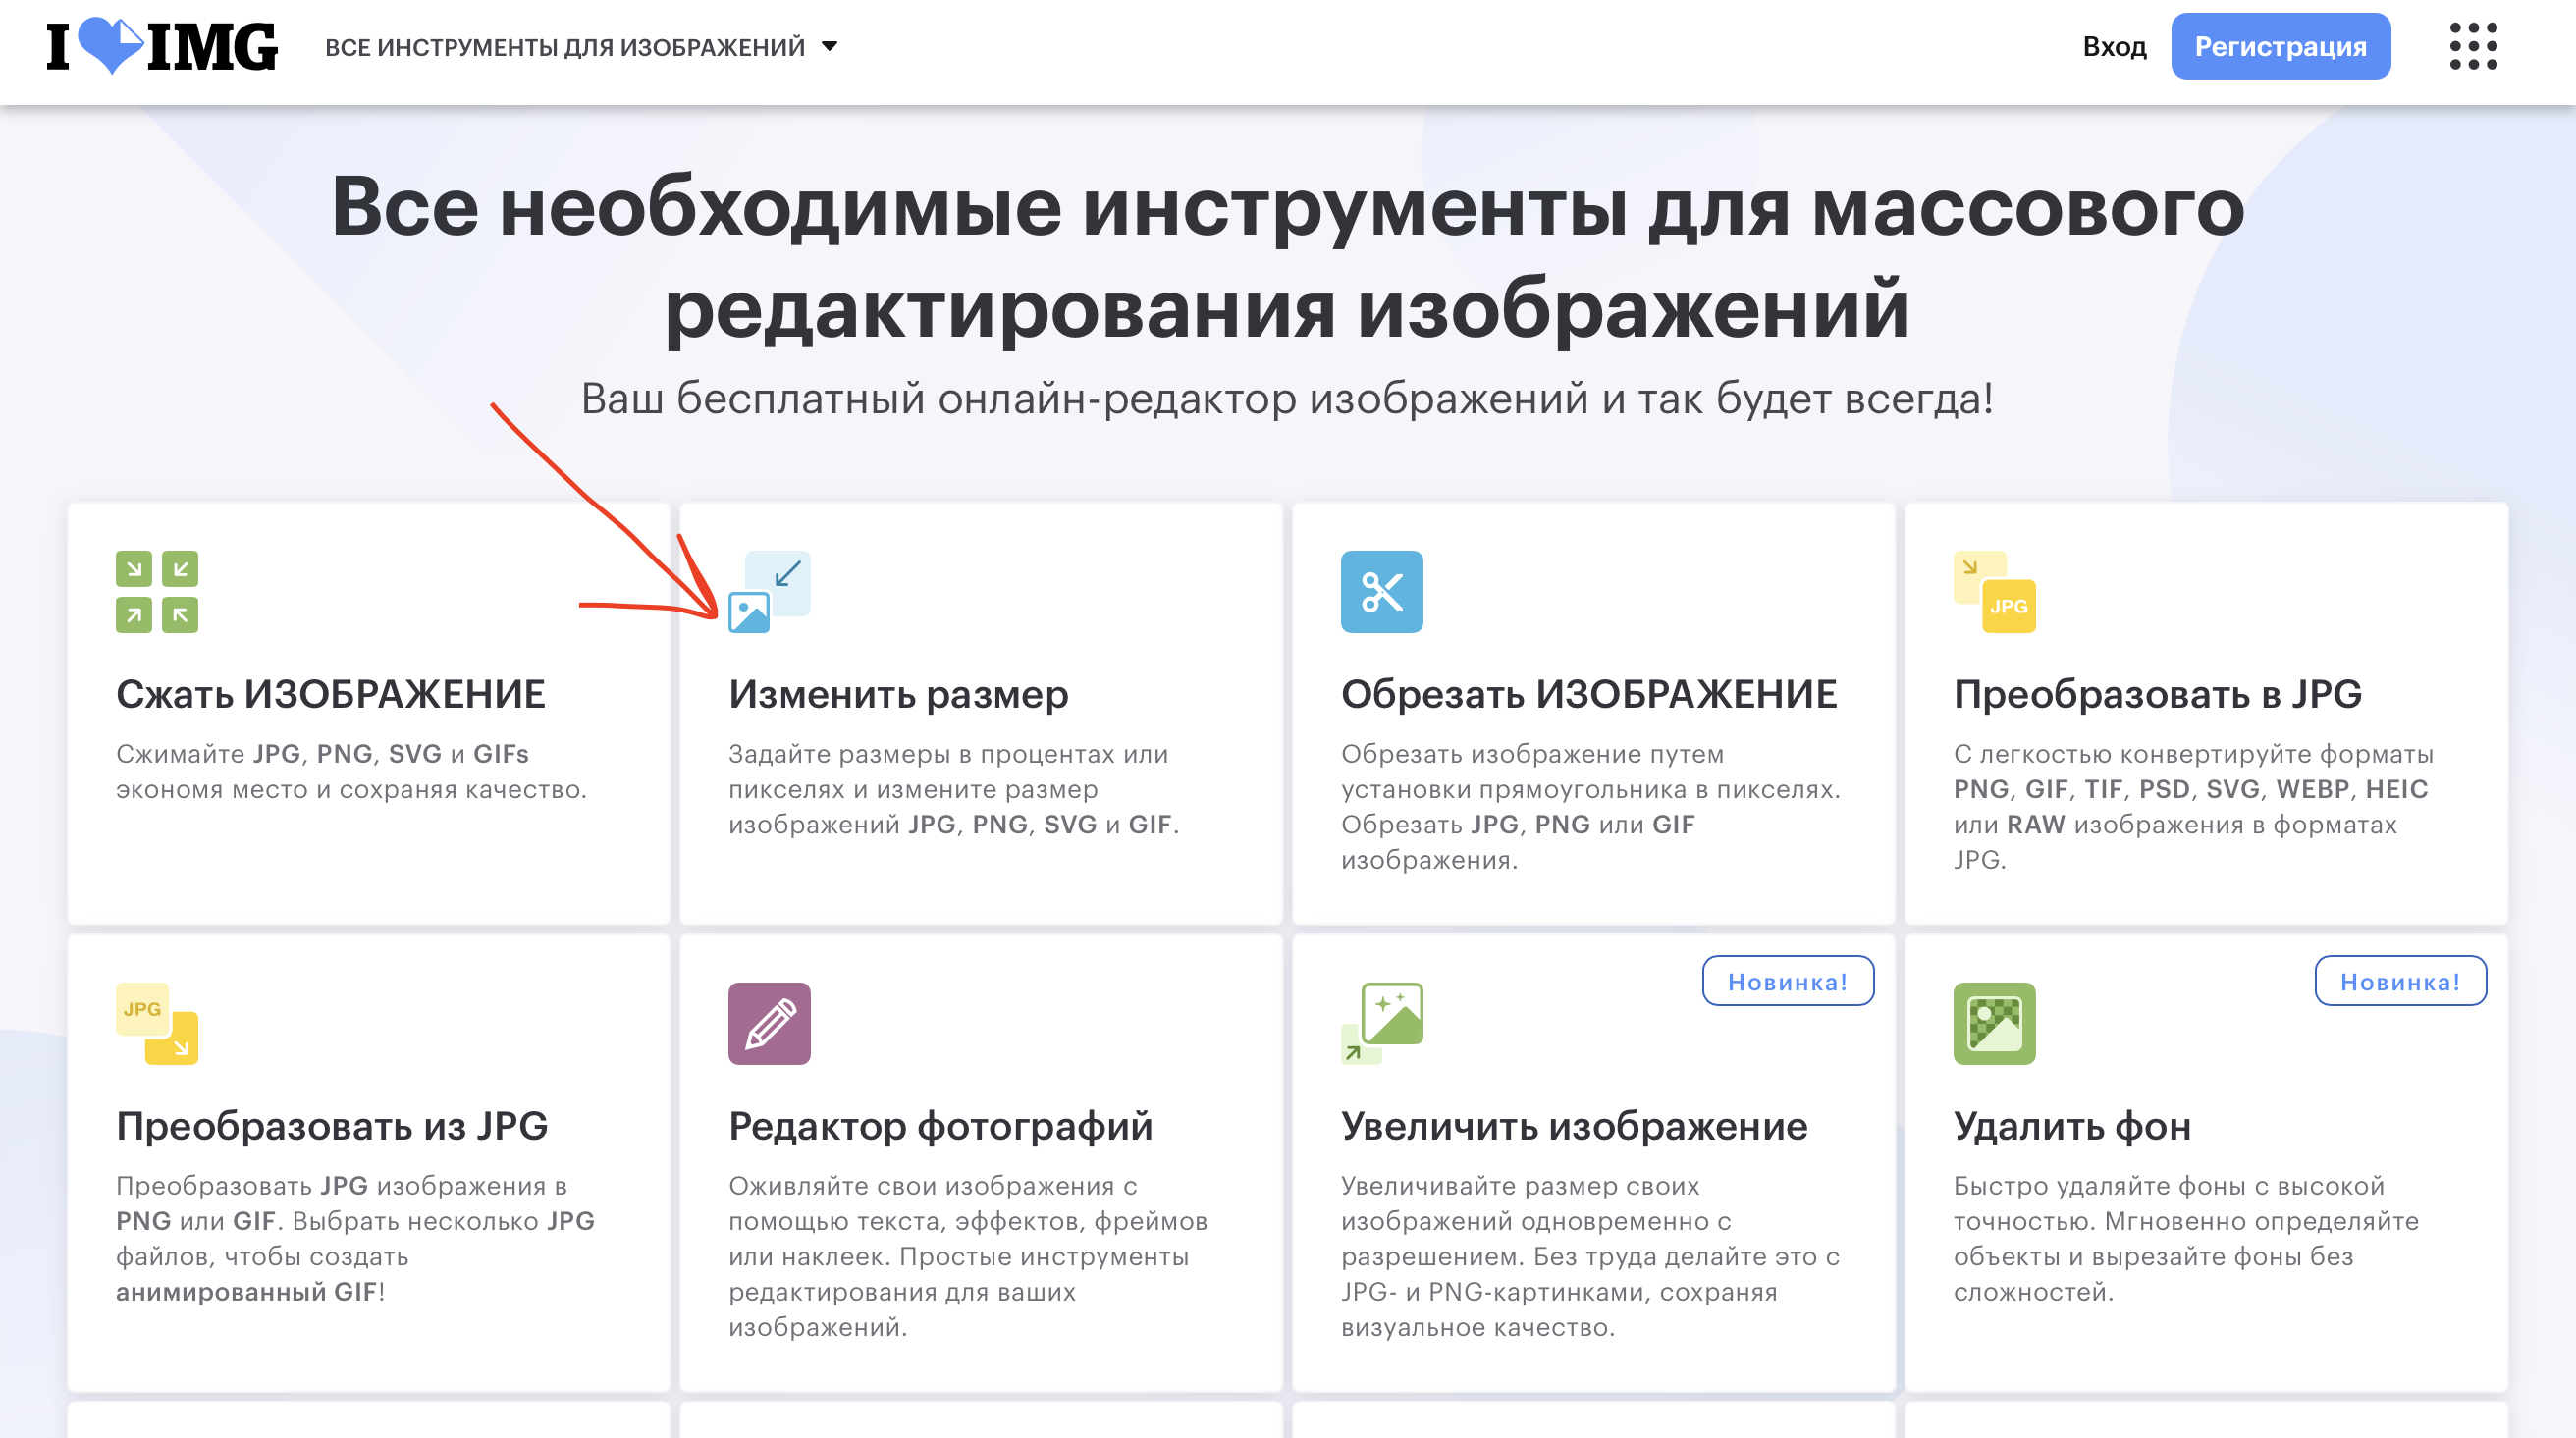Click the description 'Оживляйте свои изображения'
This screenshot has width=2576, height=1438.
click(968, 1257)
